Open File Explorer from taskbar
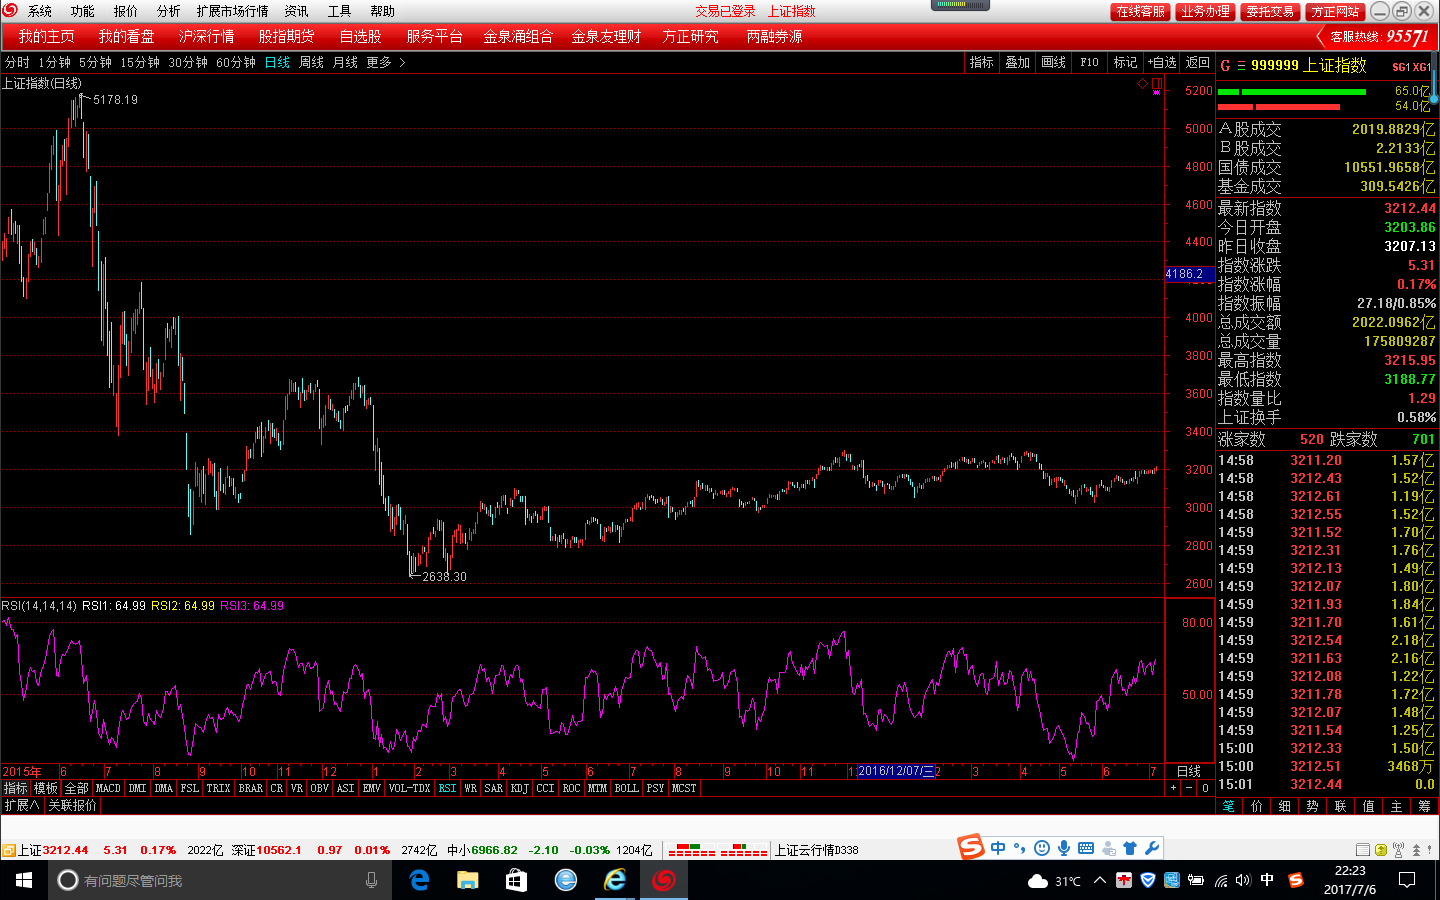1440x900 pixels. [x=468, y=880]
